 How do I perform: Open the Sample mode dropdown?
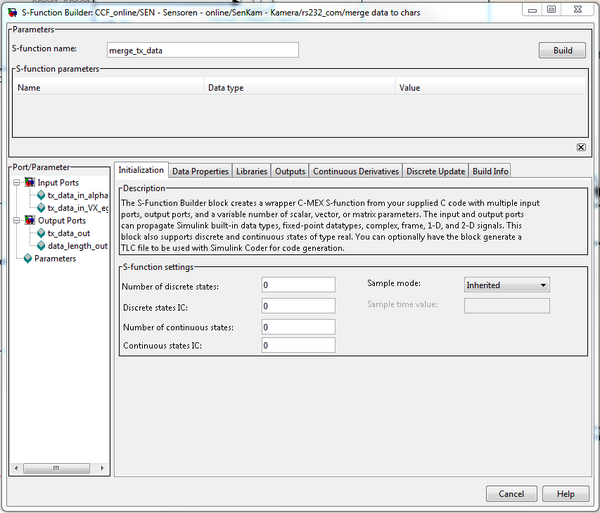[507, 285]
